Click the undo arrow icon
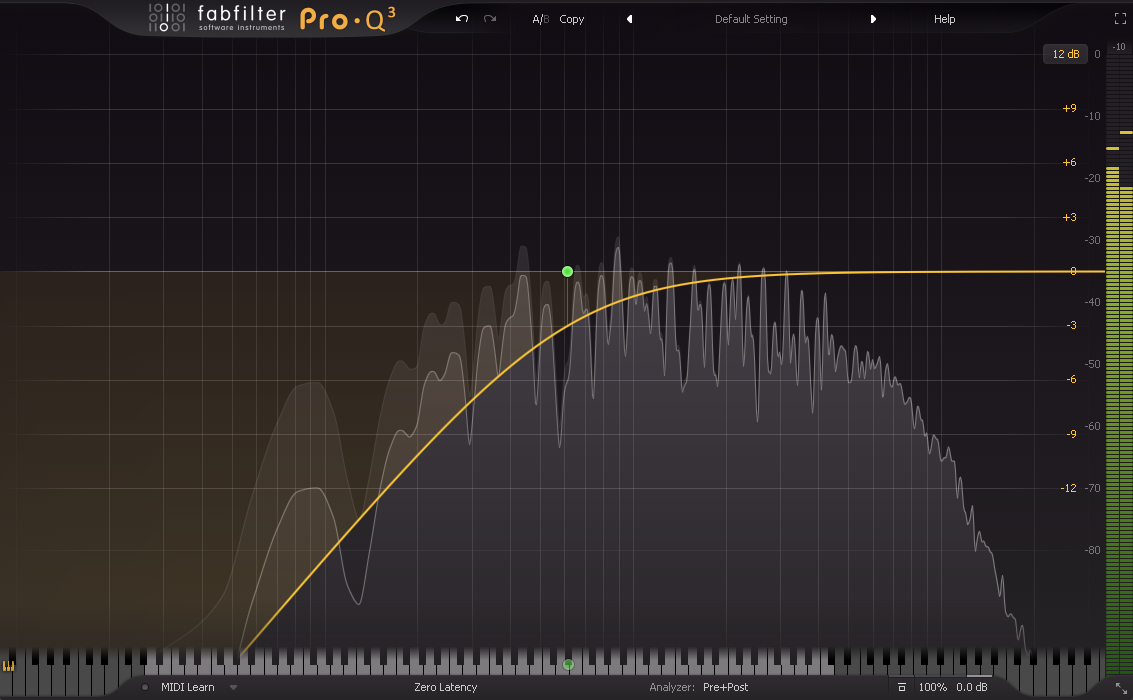Screen dimensions: 1133x700 [462, 19]
